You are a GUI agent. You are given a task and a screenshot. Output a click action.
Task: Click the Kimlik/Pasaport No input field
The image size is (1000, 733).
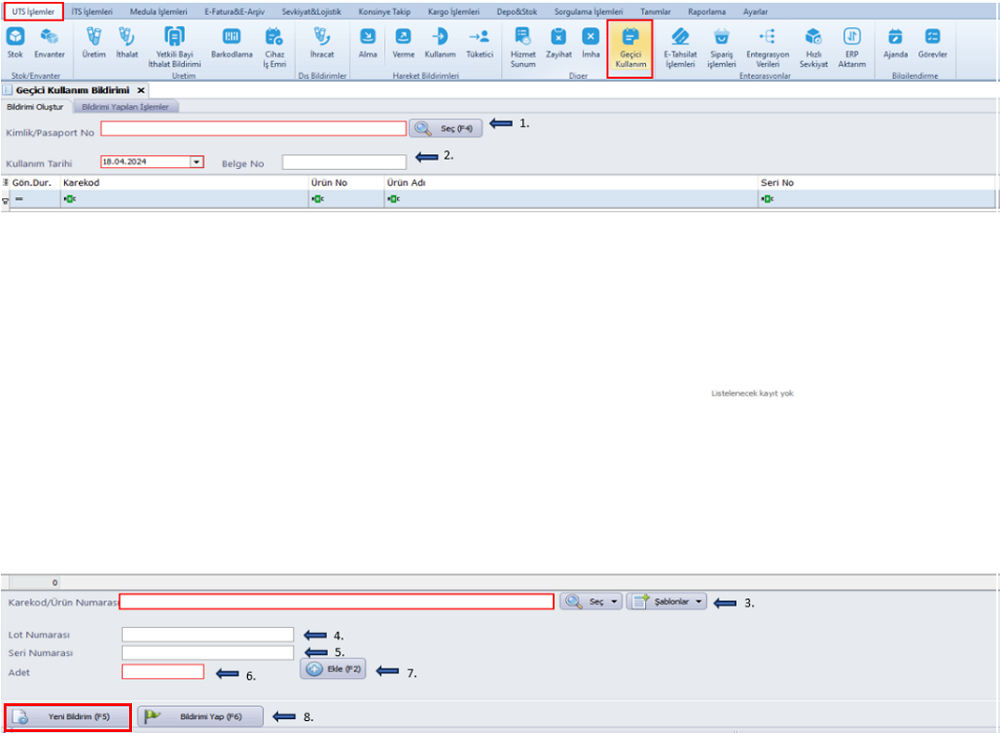253,129
